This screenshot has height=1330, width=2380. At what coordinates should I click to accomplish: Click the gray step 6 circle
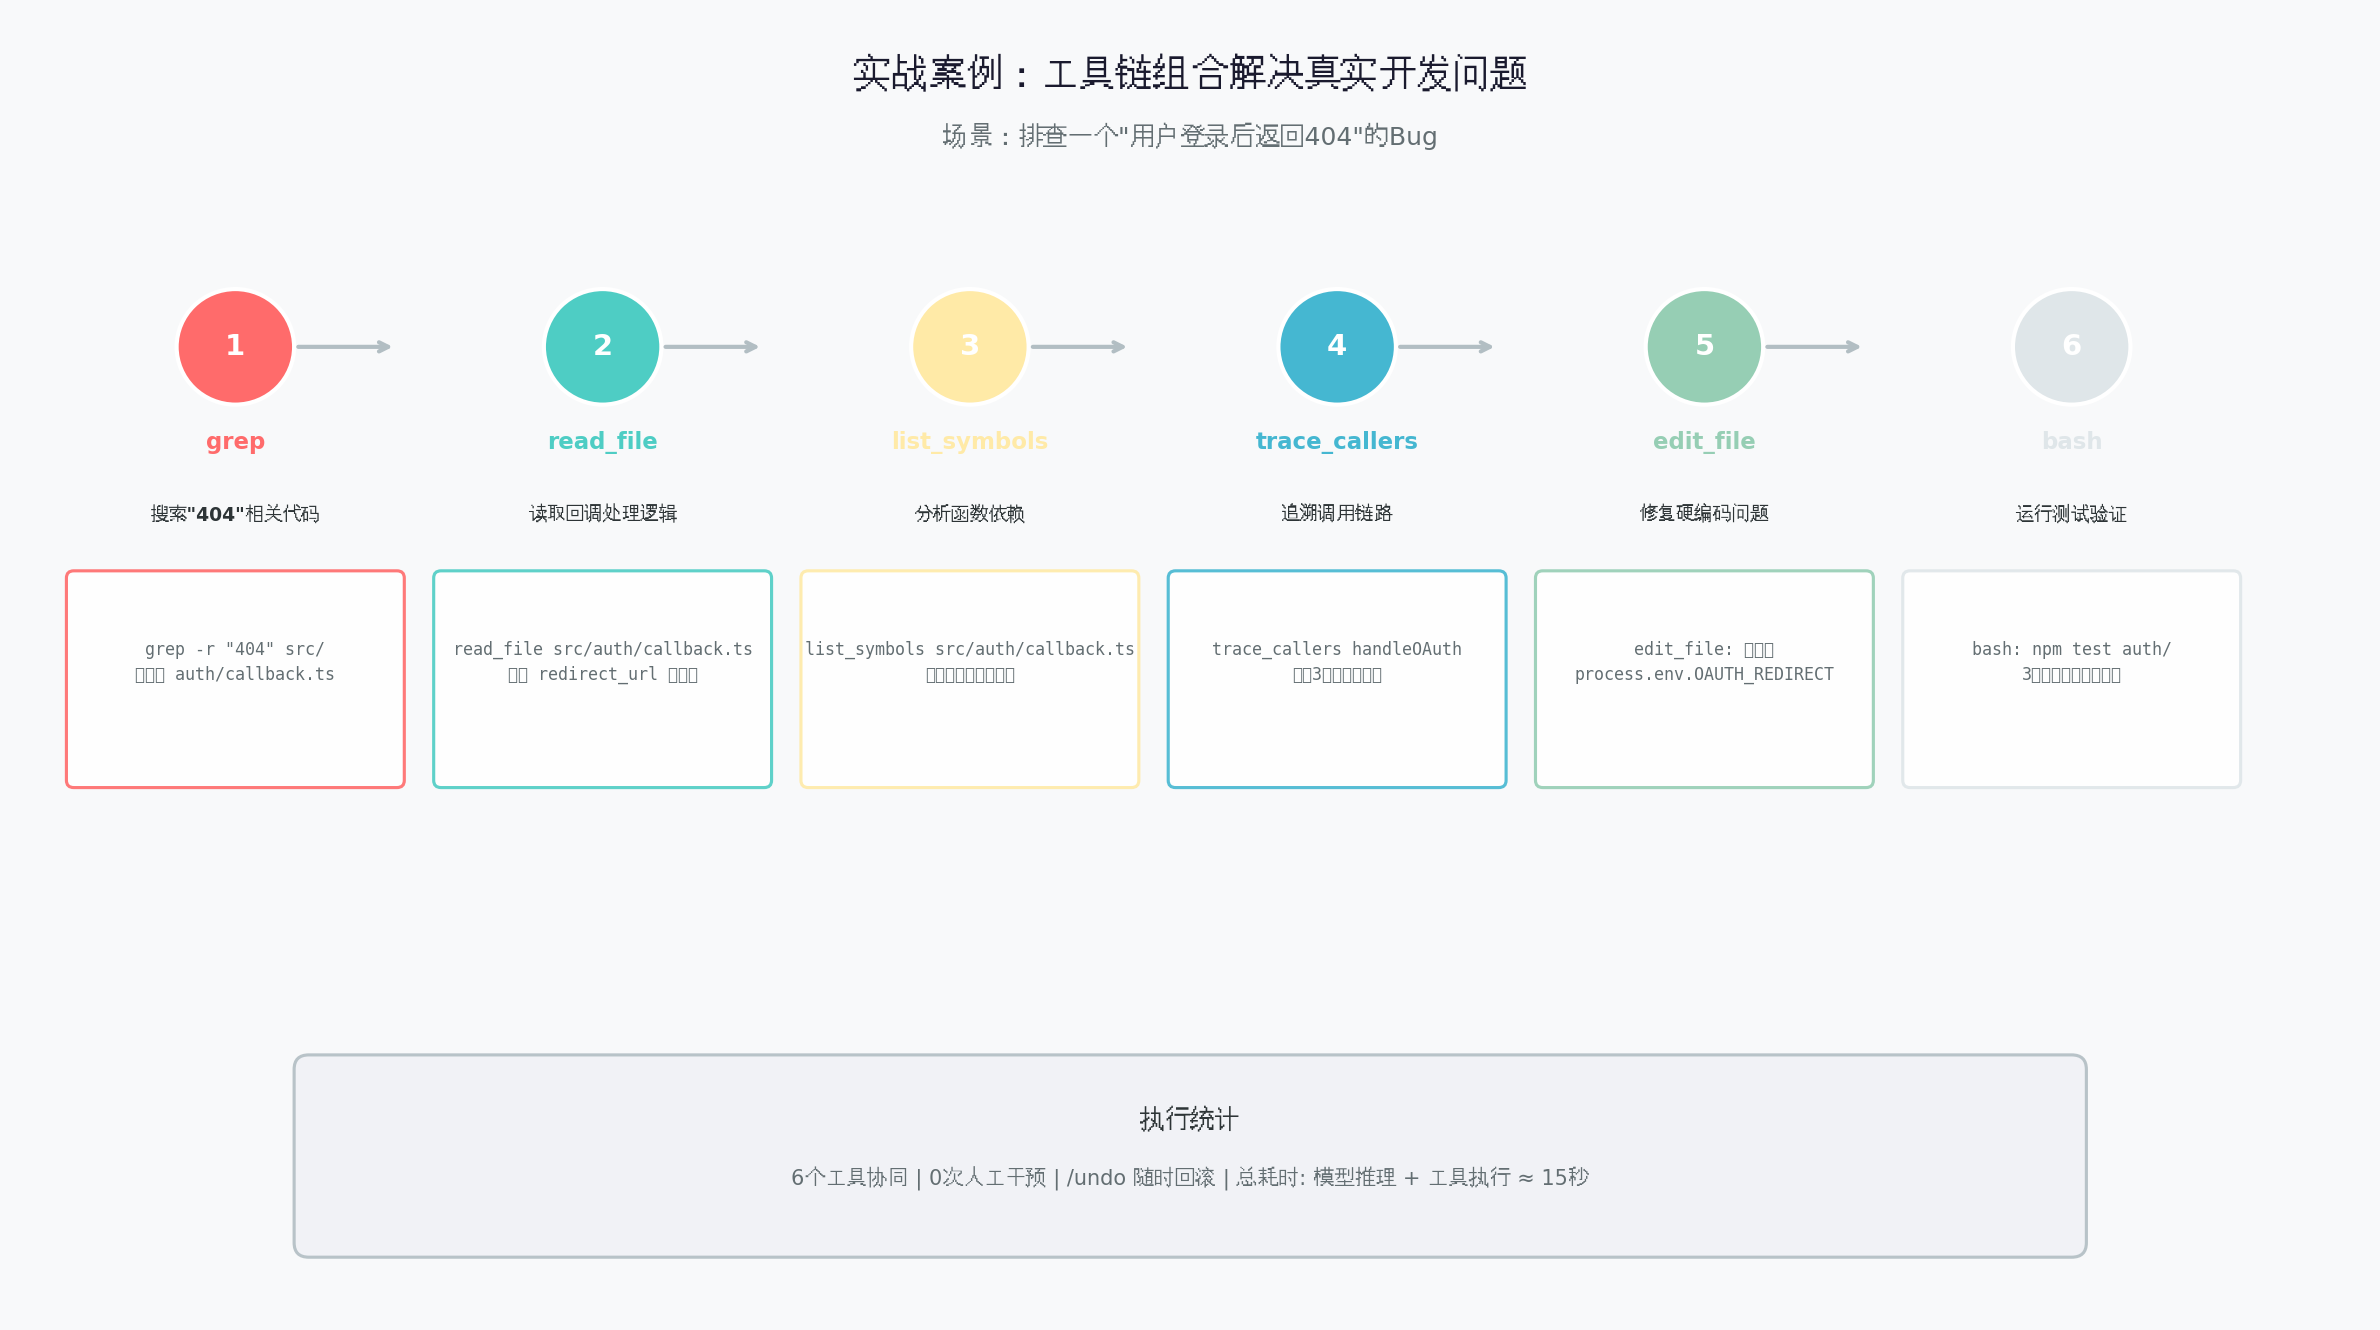pyautogui.click(x=2071, y=347)
